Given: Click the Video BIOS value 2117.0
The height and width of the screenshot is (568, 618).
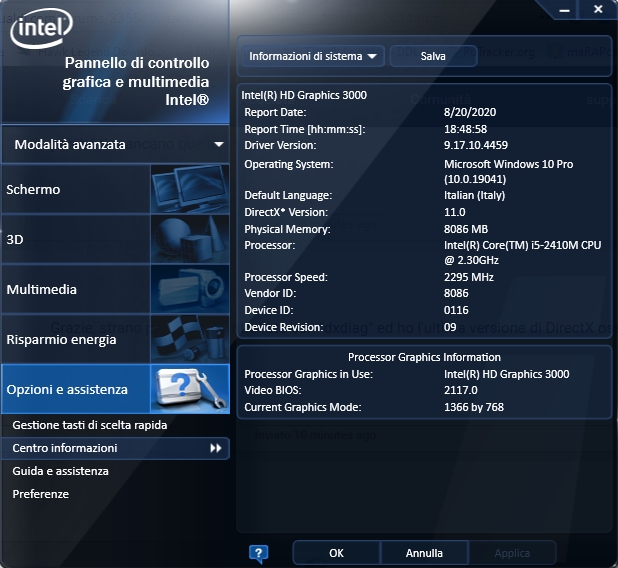Looking at the screenshot, I should [460, 390].
